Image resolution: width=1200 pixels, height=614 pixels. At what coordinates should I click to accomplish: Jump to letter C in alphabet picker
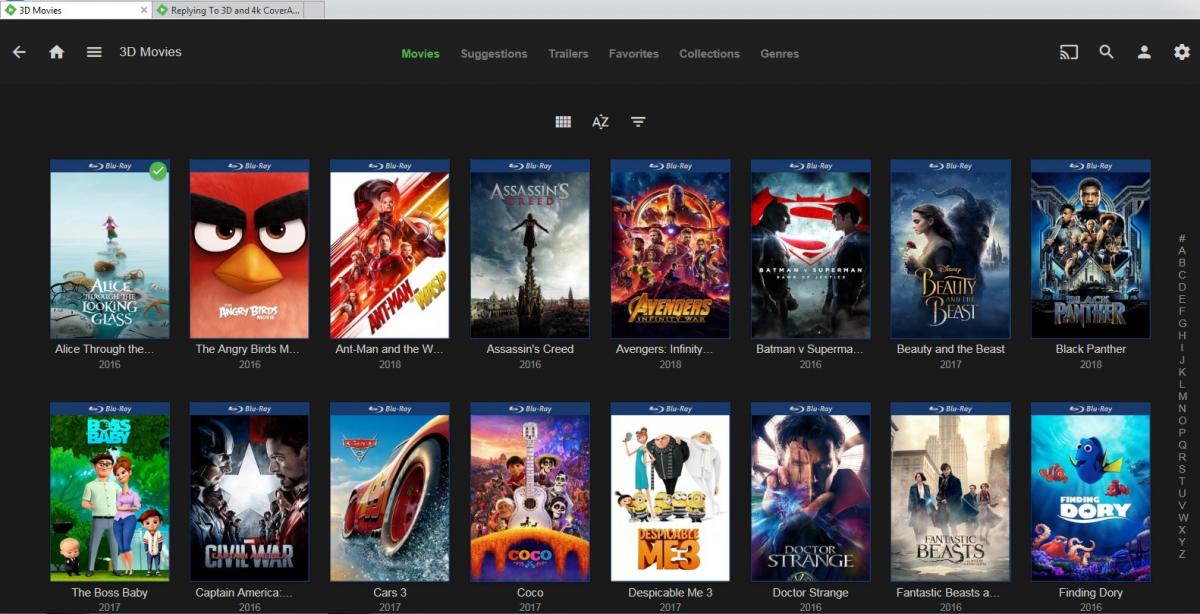(1182, 275)
